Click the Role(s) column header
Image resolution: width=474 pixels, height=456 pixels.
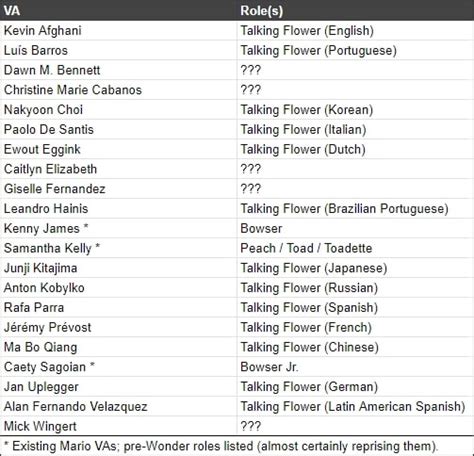(355, 10)
